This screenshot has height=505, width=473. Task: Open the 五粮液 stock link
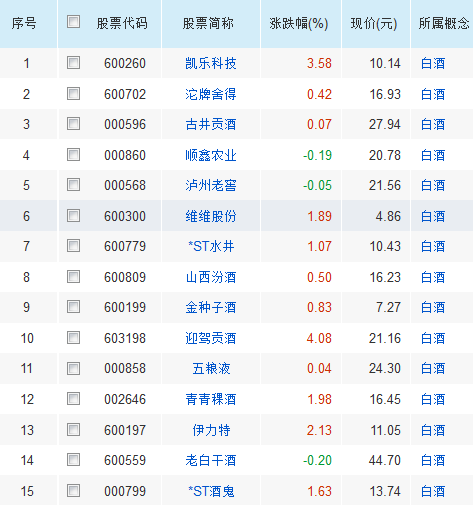[211, 368]
